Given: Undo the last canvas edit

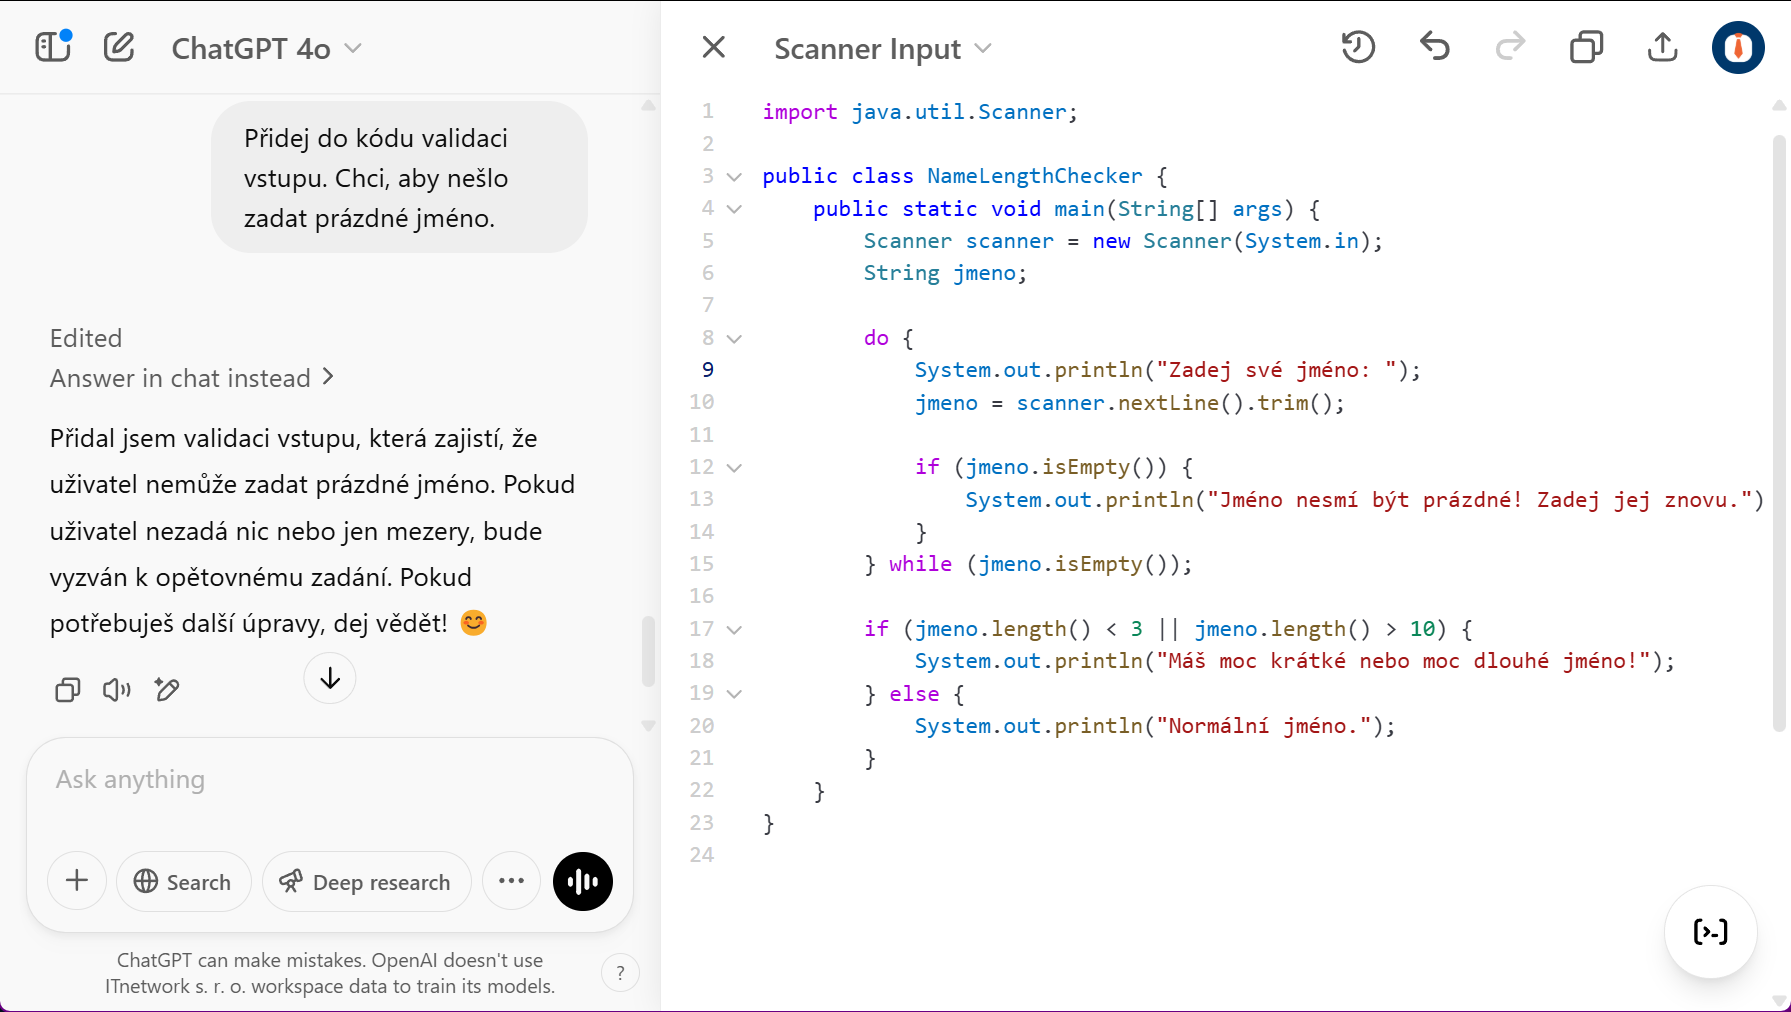Looking at the screenshot, I should tap(1434, 47).
